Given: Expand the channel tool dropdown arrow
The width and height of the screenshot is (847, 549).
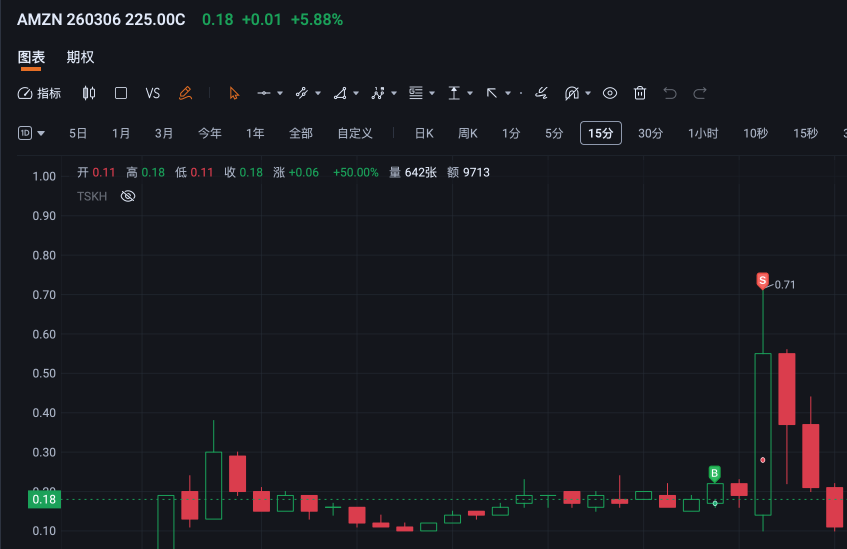Looking at the screenshot, I should pyautogui.click(x=318, y=93).
